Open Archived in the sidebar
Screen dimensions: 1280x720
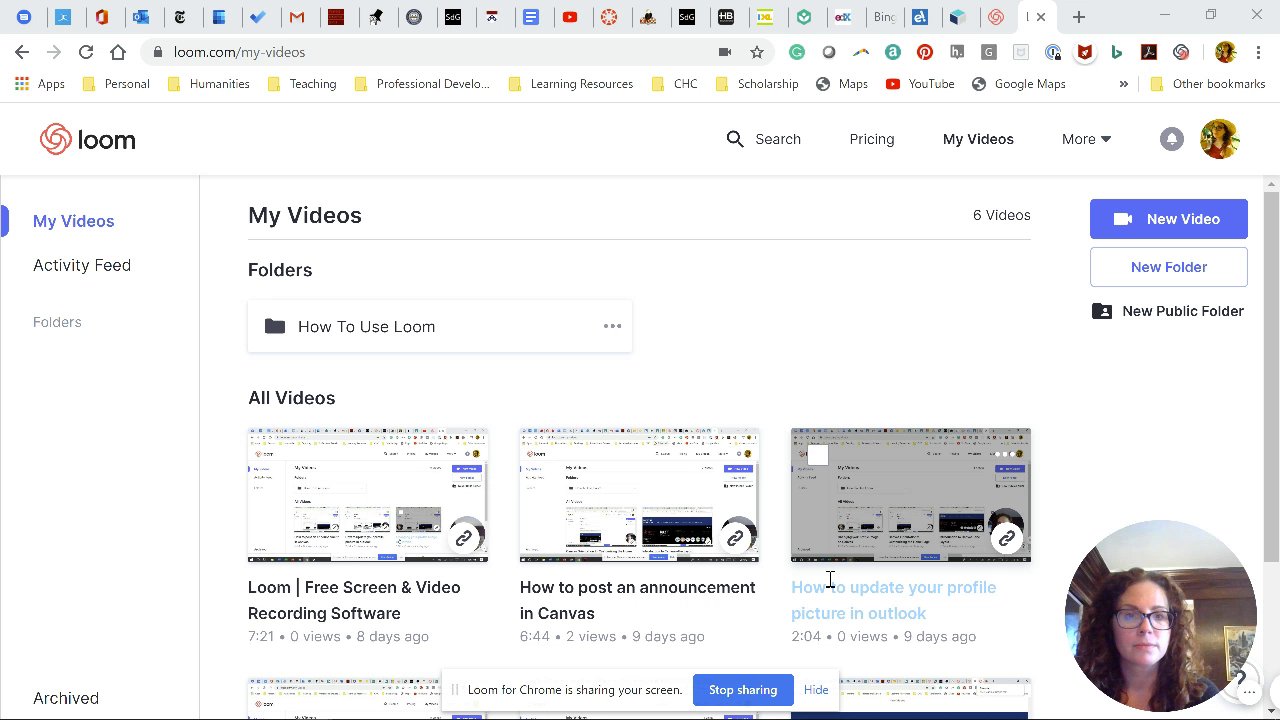(66, 698)
